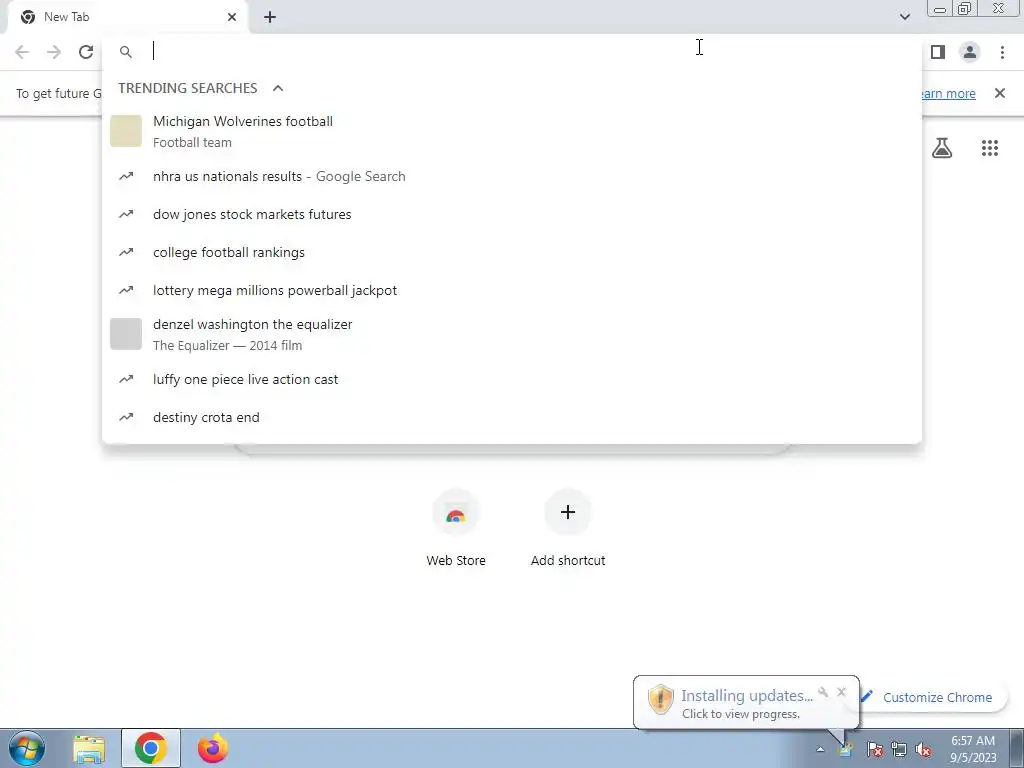Click the trending arrow icon beside college football rankings
The width and height of the screenshot is (1024, 768).
[126, 252]
